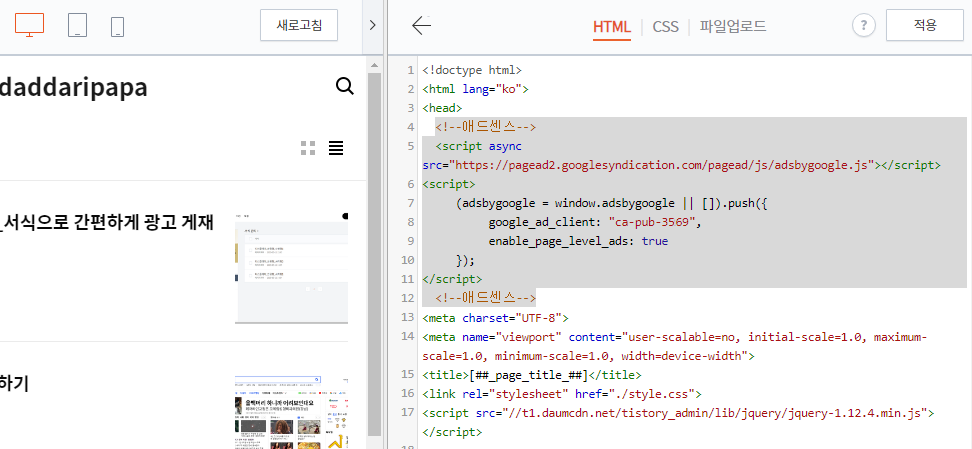Click the preview vertical scrollbar thumb
Viewport: 972px width, 449px height.
374,254
